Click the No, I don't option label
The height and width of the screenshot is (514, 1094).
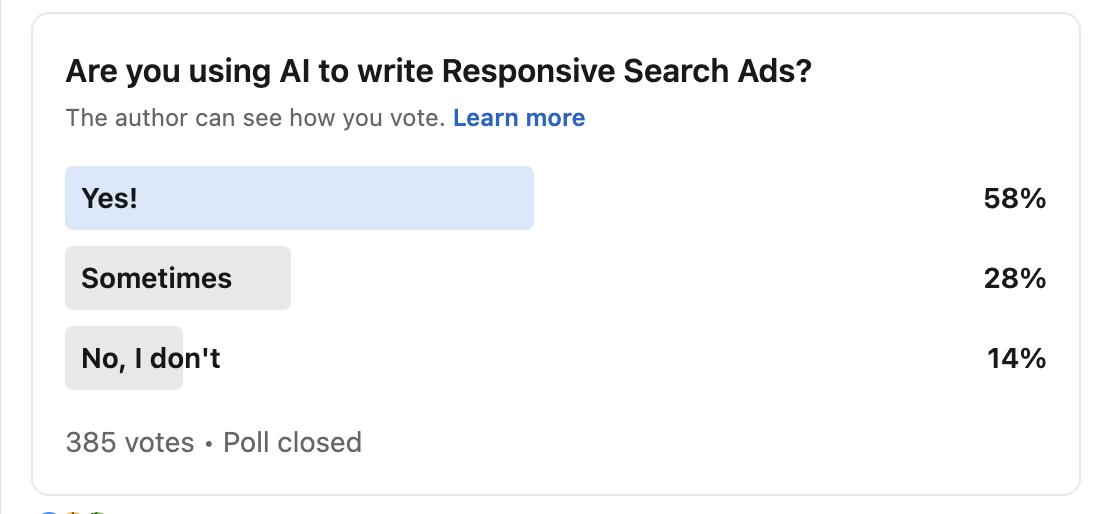[151, 358]
